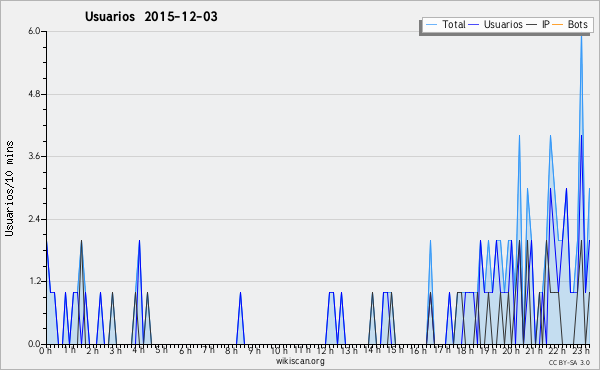Screen dimensions: 600x370
Task: Click the tallest Total peak near 23 h
Action: (x=581, y=35)
